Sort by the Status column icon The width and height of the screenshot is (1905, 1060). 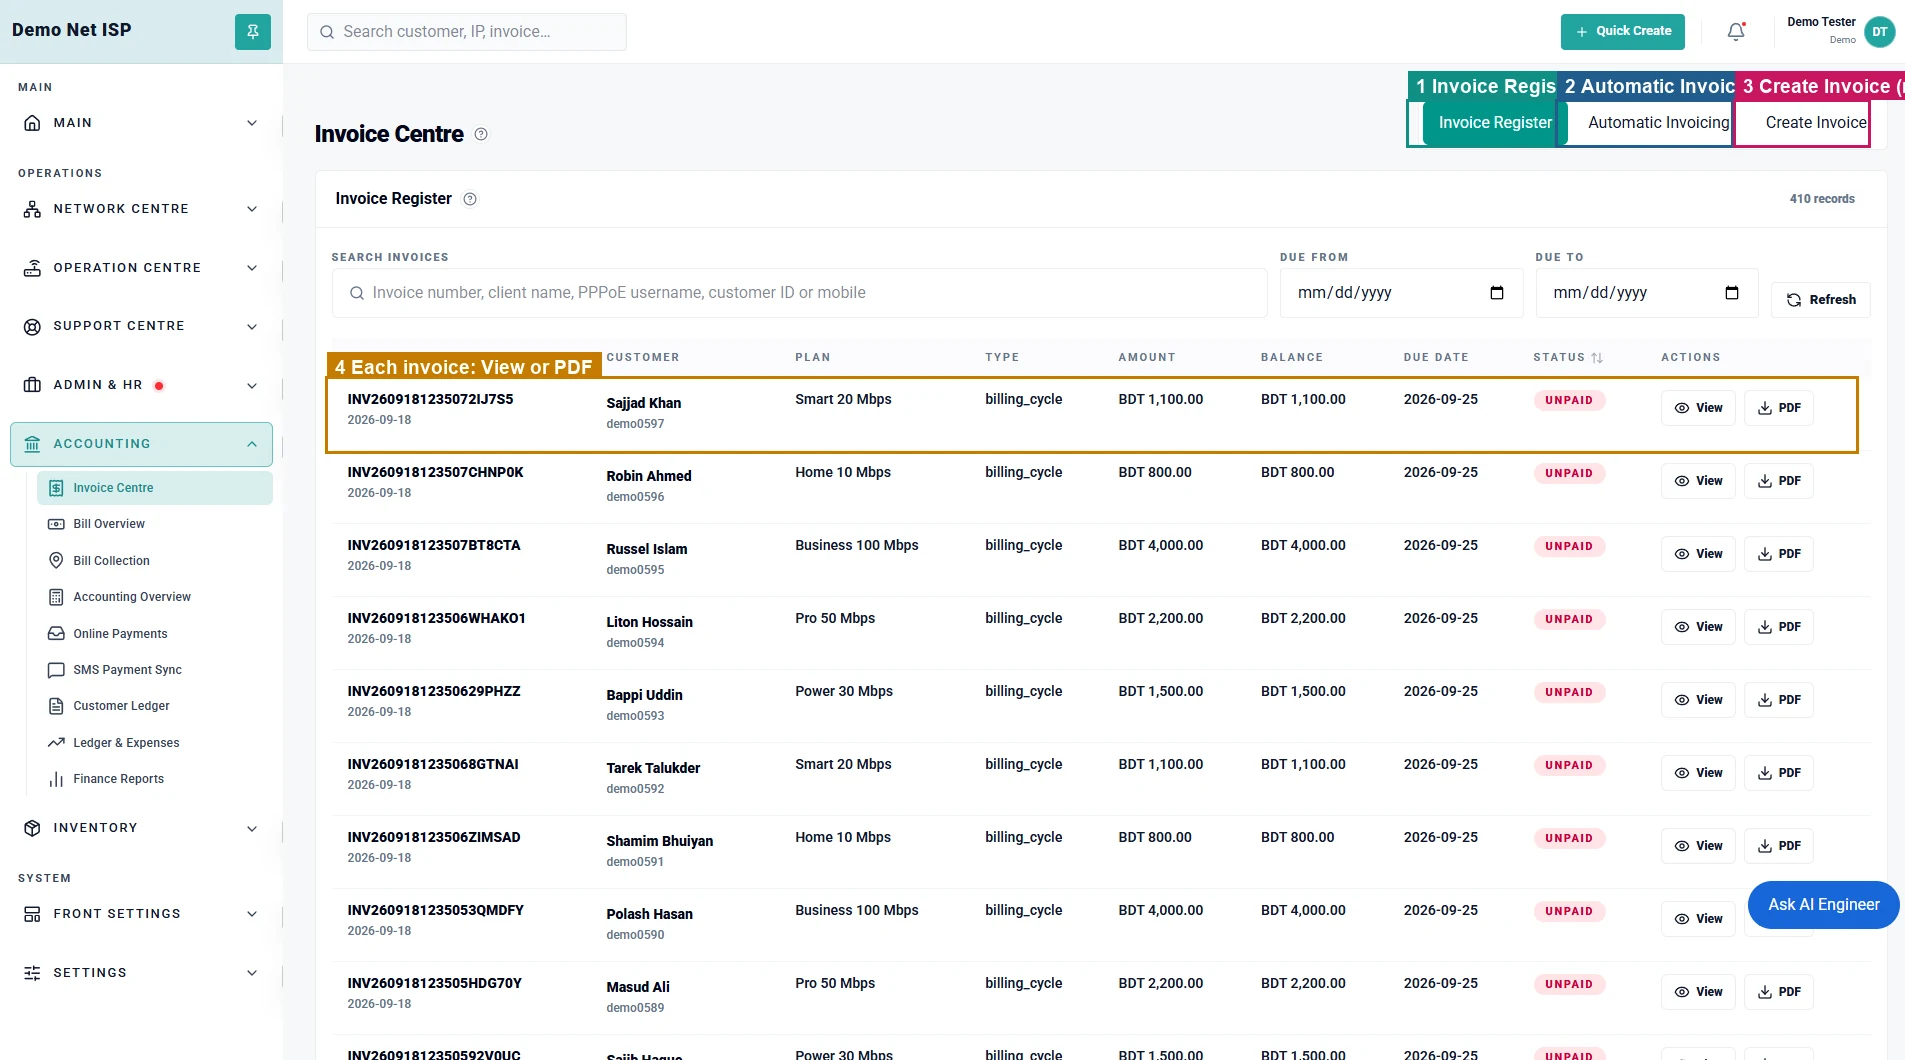tap(1597, 358)
